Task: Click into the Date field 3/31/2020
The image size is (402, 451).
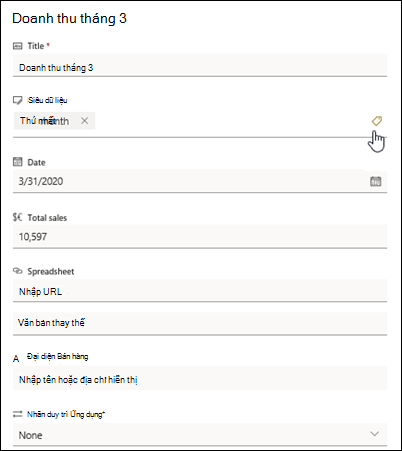Action: click(188, 181)
